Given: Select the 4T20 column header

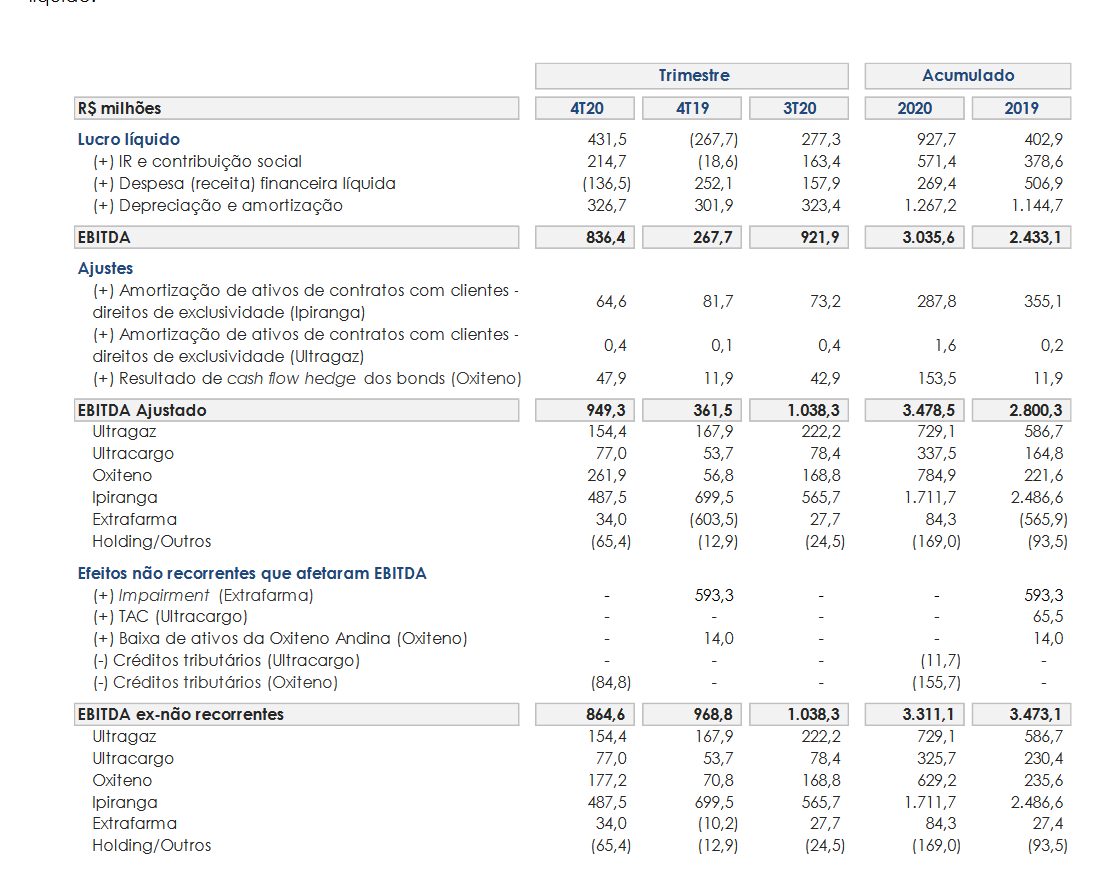Looking at the screenshot, I should (586, 108).
